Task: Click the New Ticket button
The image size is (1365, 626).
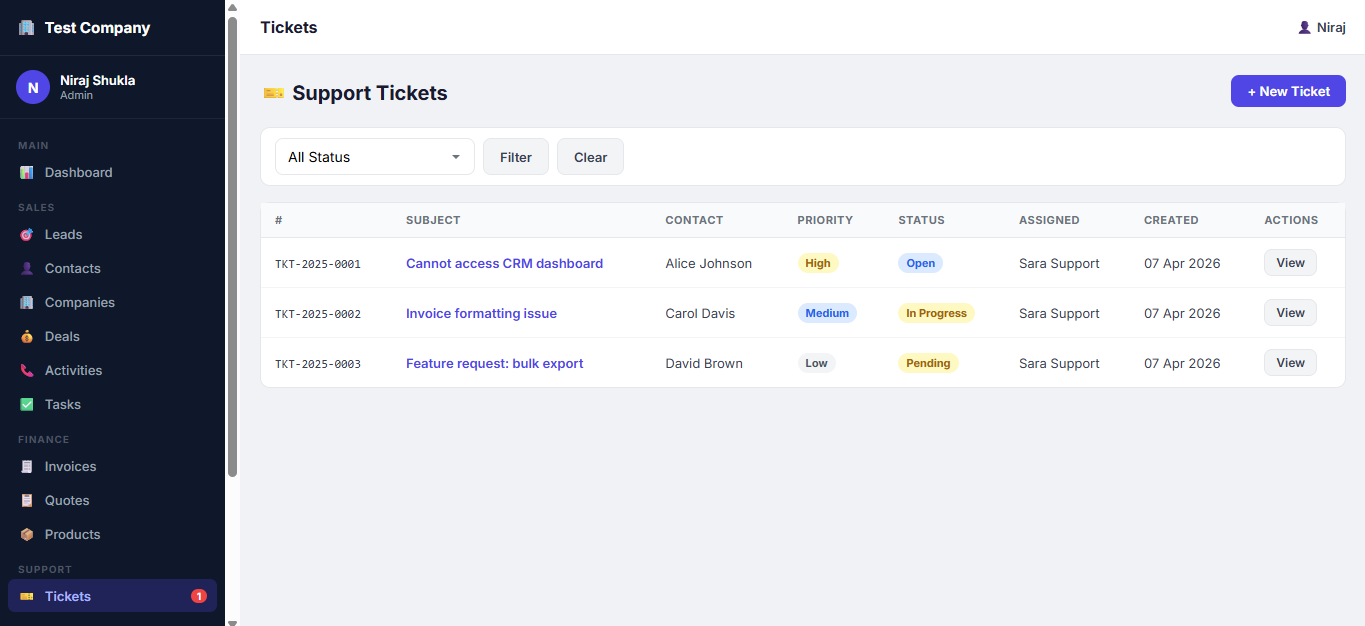Action: pyautogui.click(x=1288, y=91)
